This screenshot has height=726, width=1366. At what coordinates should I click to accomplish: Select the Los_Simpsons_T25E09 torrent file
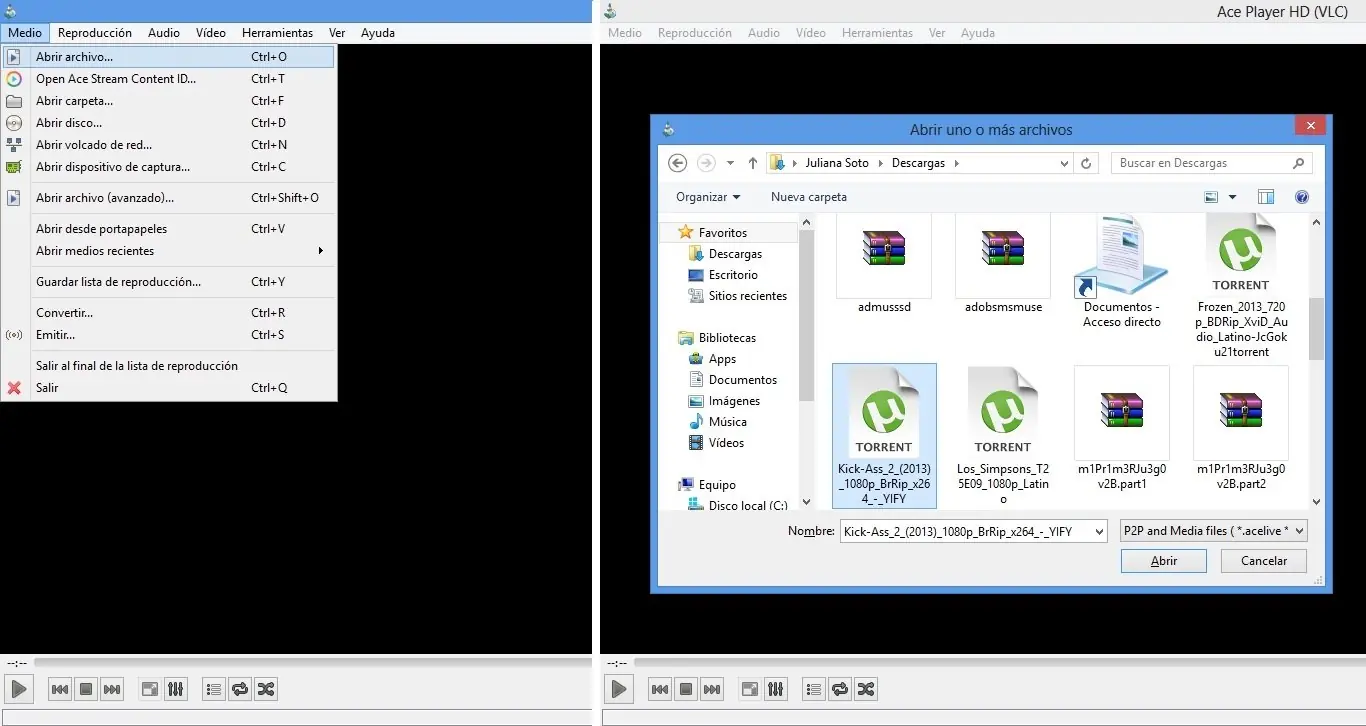1003,434
